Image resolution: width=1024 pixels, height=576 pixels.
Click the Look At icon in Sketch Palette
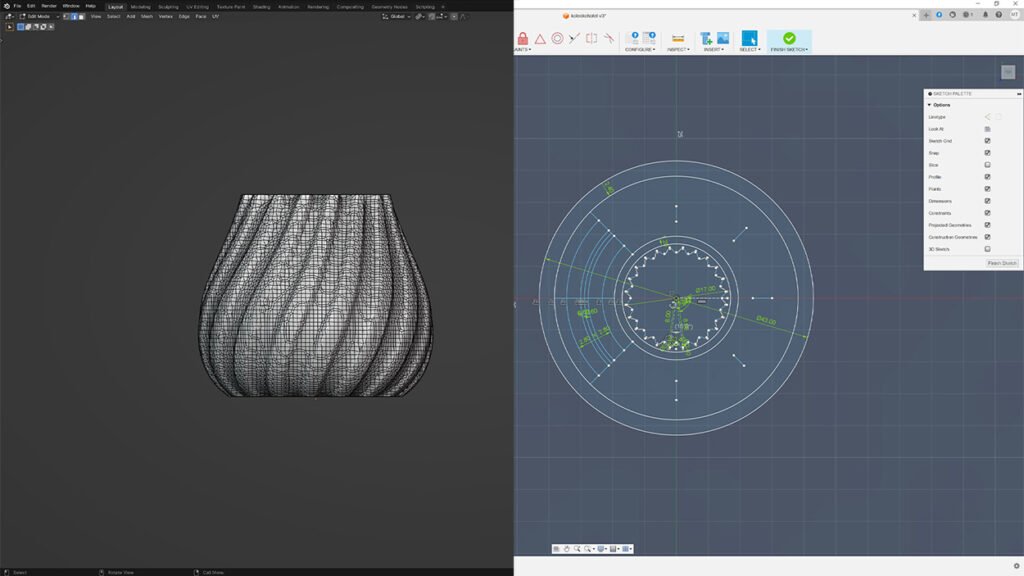coord(987,129)
